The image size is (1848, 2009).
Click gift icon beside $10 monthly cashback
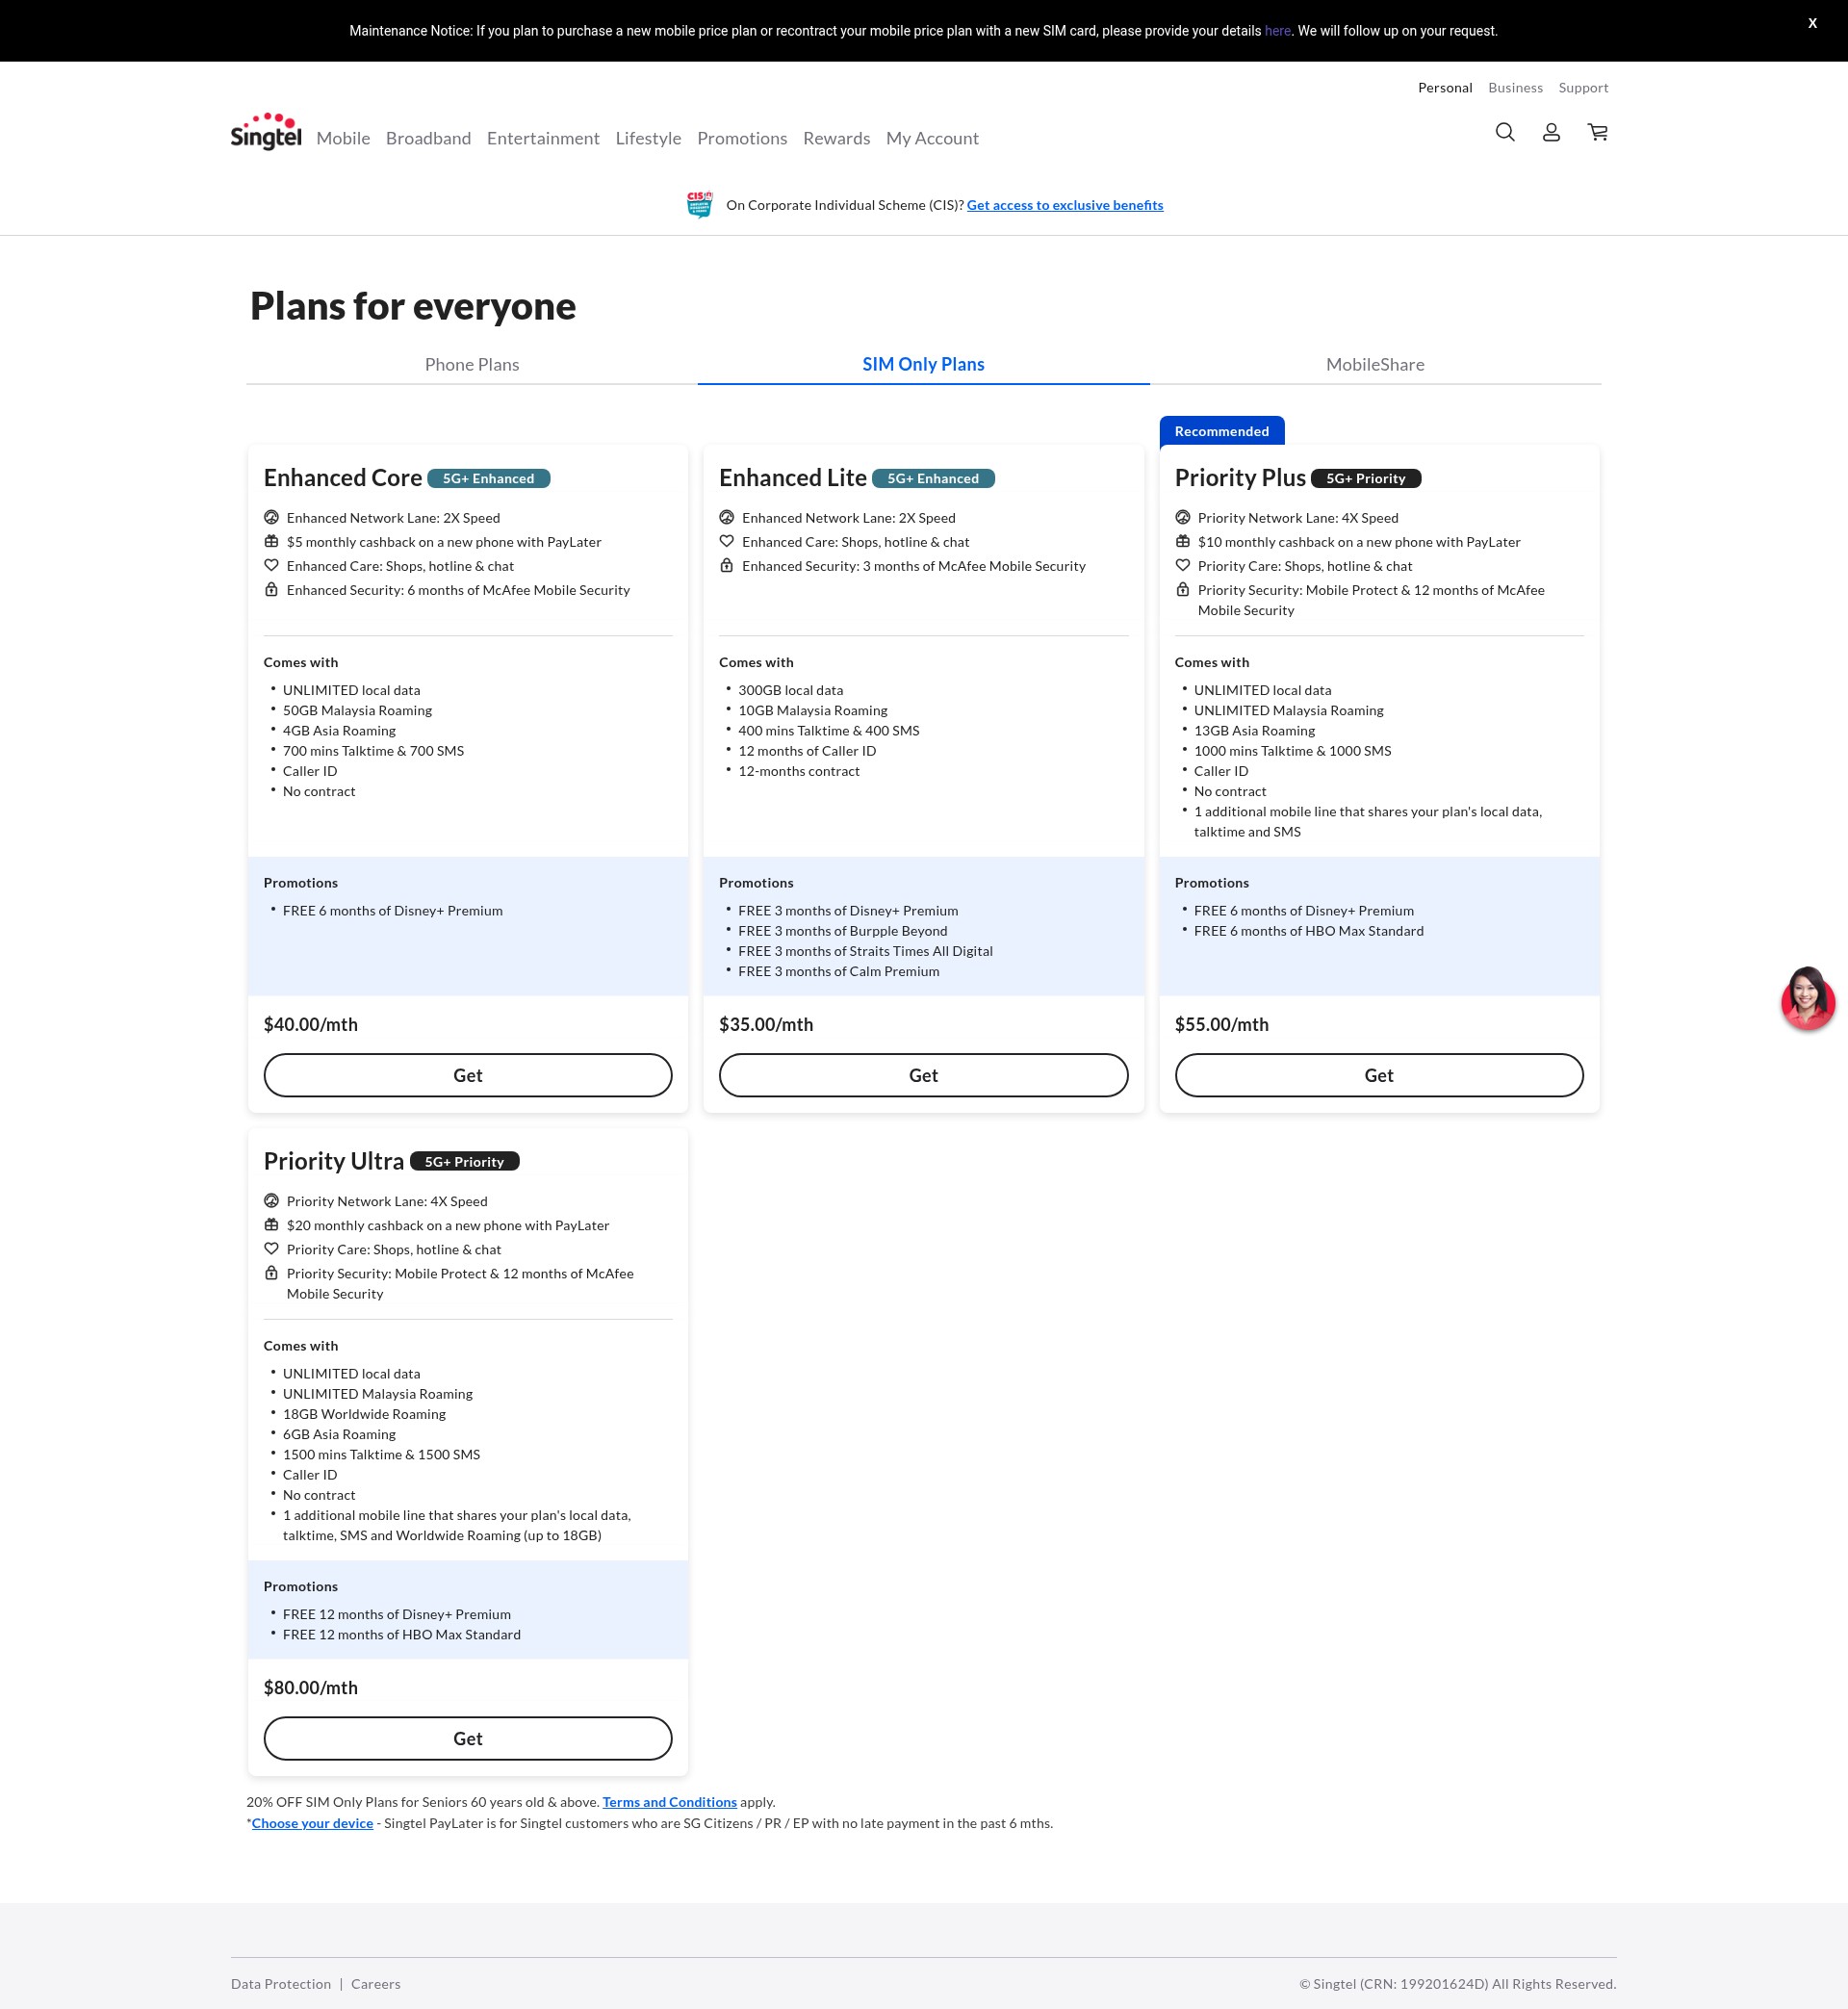coord(1183,541)
